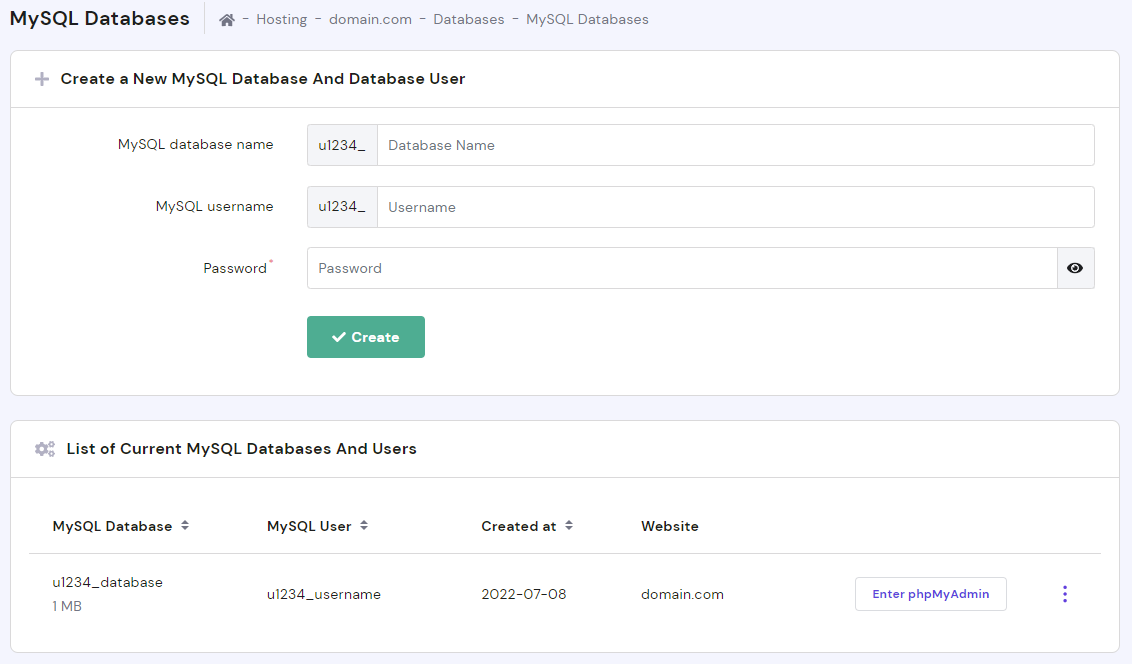Open the three-dot actions menu for u1234_database
Image resolution: width=1132 pixels, height=664 pixels.
click(1065, 593)
